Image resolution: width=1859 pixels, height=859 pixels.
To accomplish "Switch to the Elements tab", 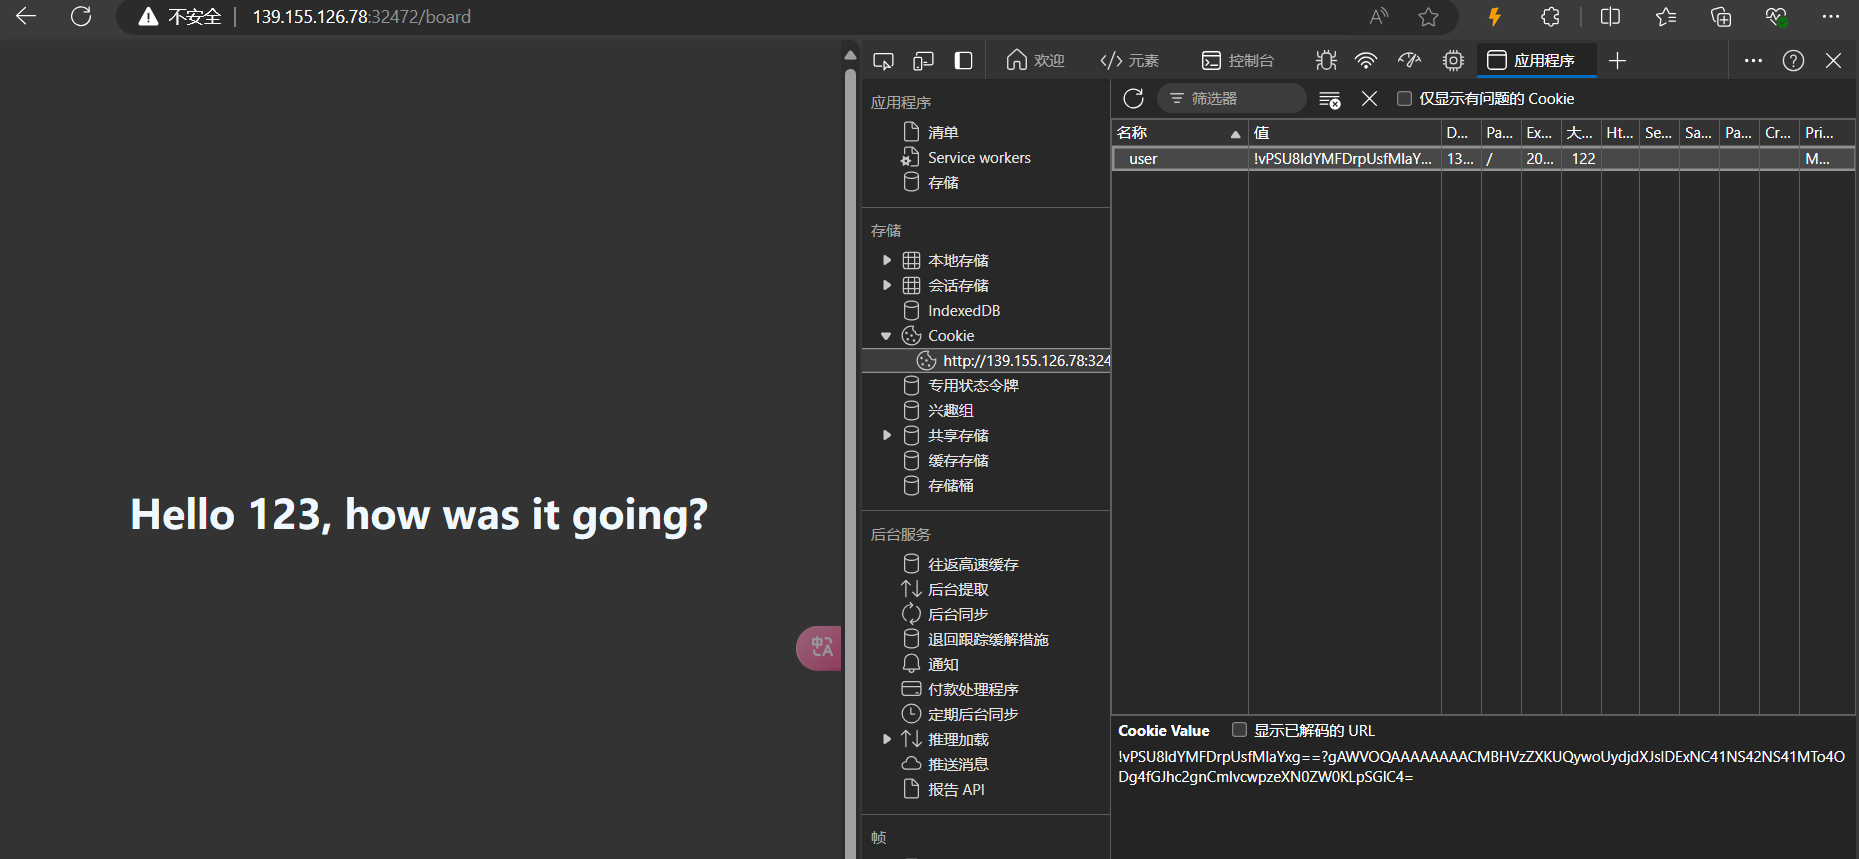I will (x=1129, y=61).
